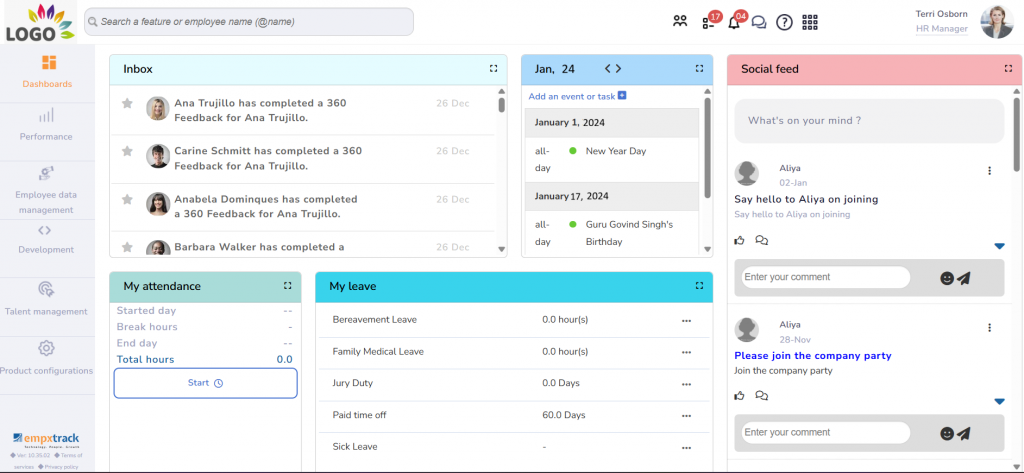
Task: Open the chat messages icon in header
Action: point(759,22)
